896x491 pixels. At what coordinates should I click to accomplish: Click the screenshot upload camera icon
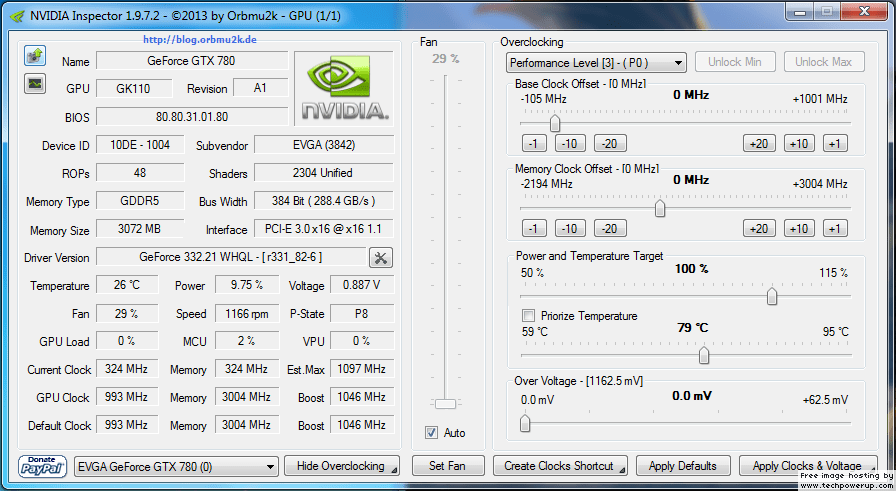click(35, 56)
